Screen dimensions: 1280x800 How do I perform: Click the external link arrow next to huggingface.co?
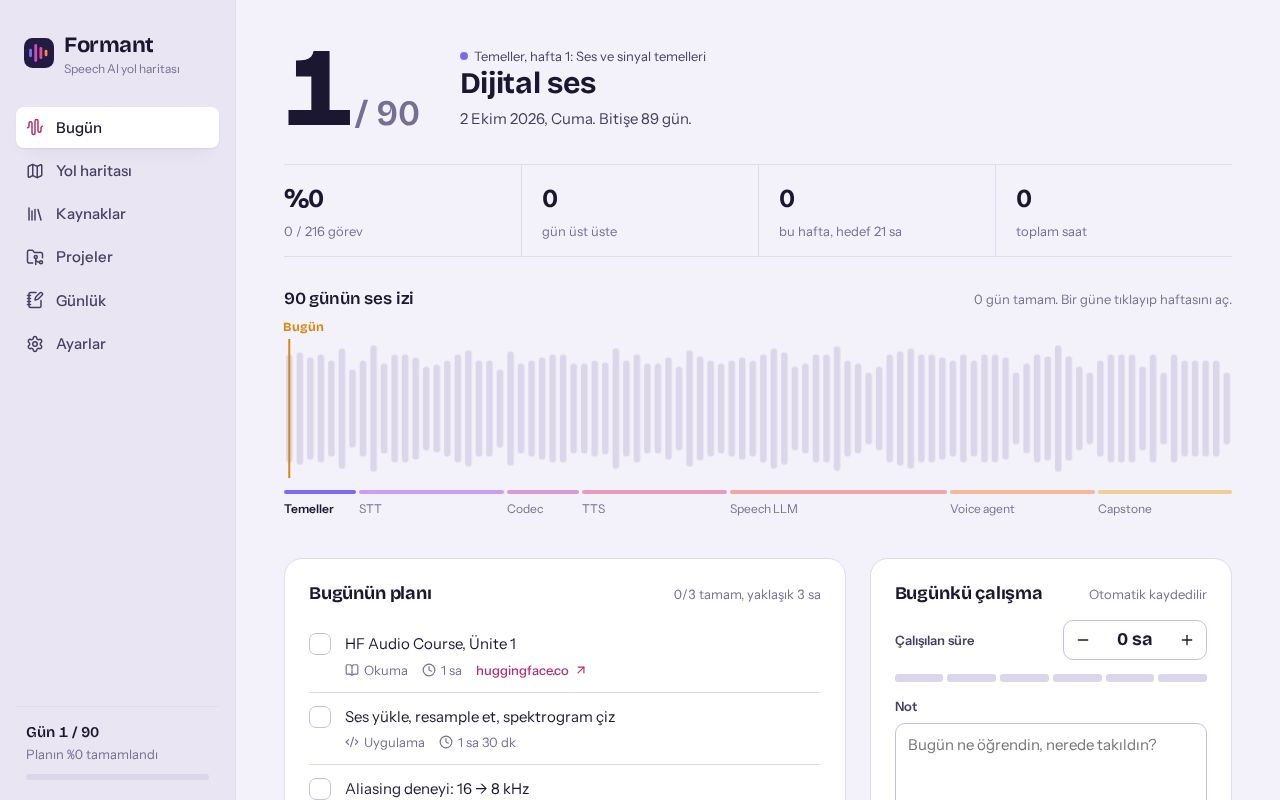(581, 670)
